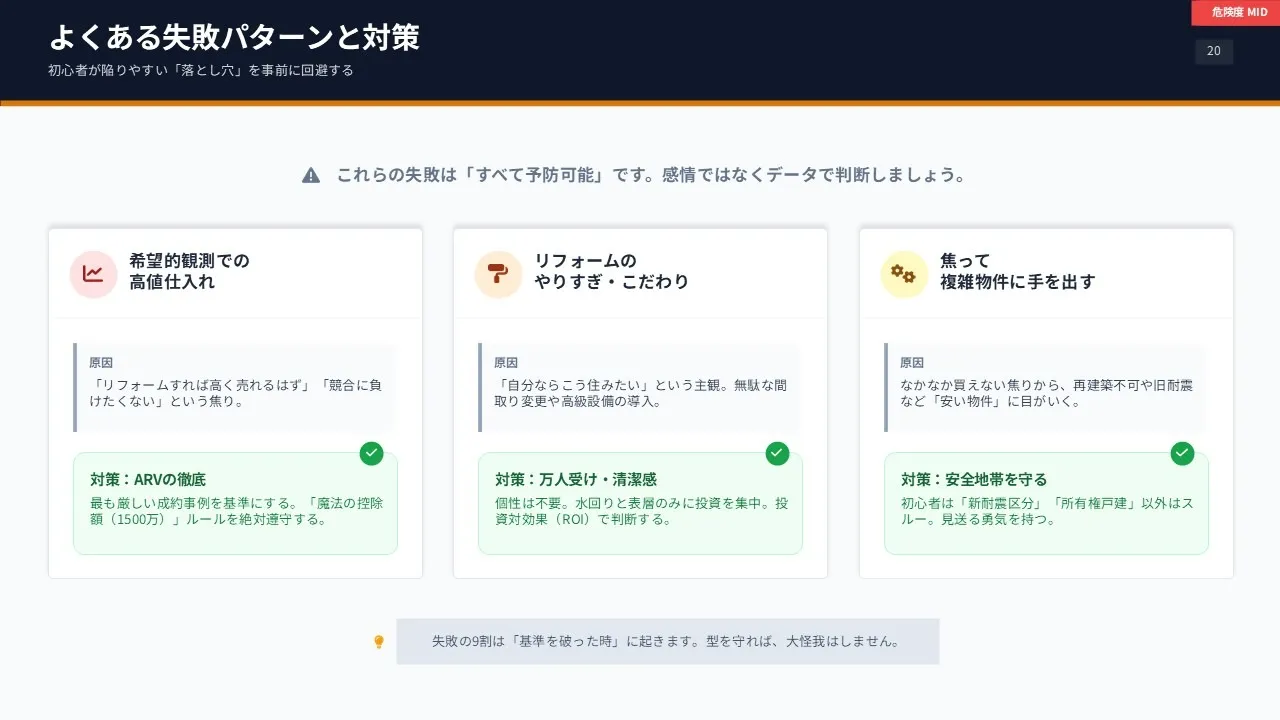The image size is (1280, 720).
Task: Click the lightbulb tip icon
Action: [x=379, y=642]
